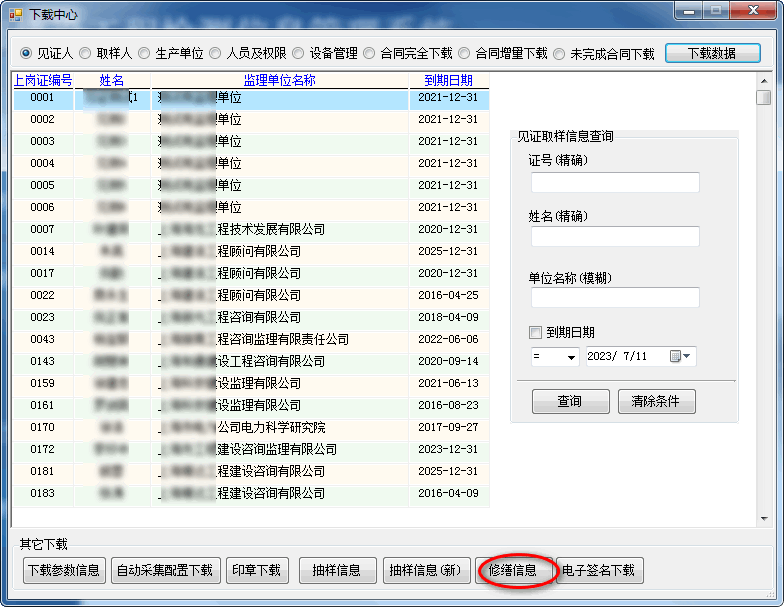Select the 生产单位 radio button
This screenshot has width=784, height=607.
pos(144,53)
